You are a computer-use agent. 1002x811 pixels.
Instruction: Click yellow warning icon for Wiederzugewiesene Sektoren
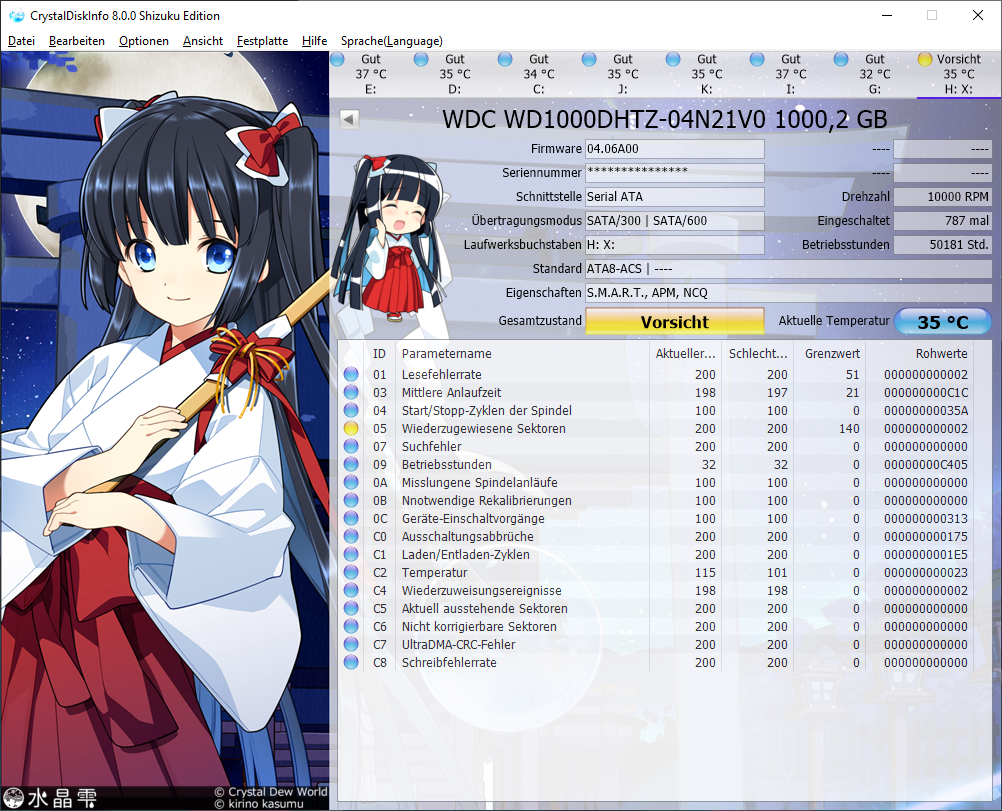click(351, 428)
